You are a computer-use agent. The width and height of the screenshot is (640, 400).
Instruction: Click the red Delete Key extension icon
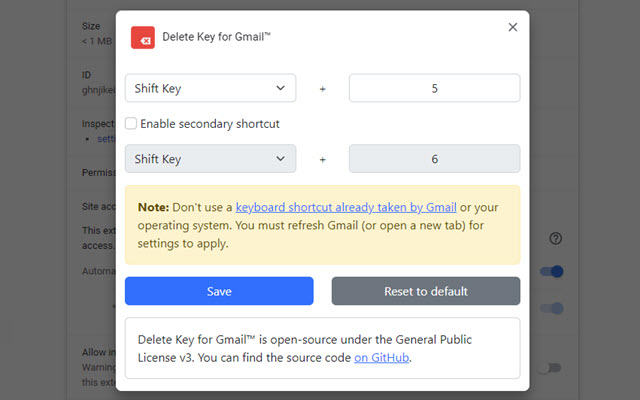click(x=142, y=38)
